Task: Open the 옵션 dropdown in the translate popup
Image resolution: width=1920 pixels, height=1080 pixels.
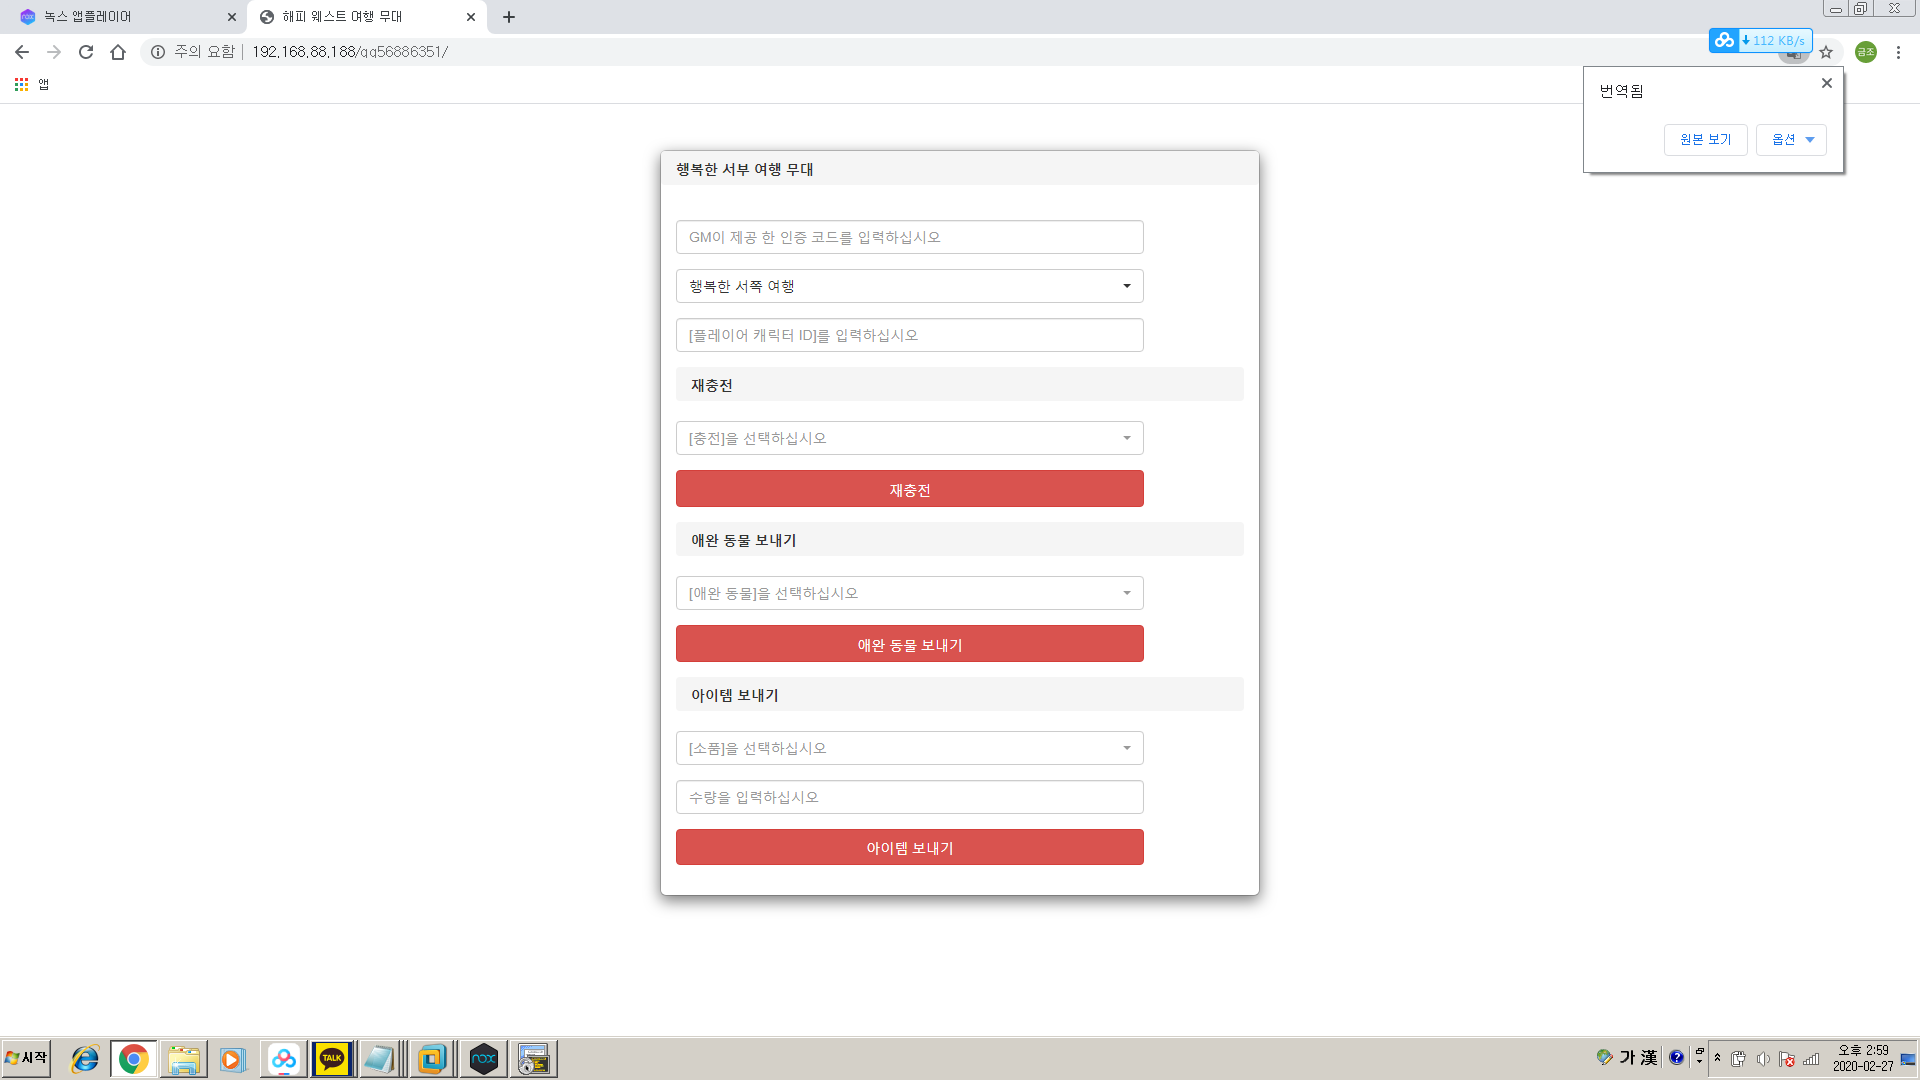Action: tap(1790, 140)
